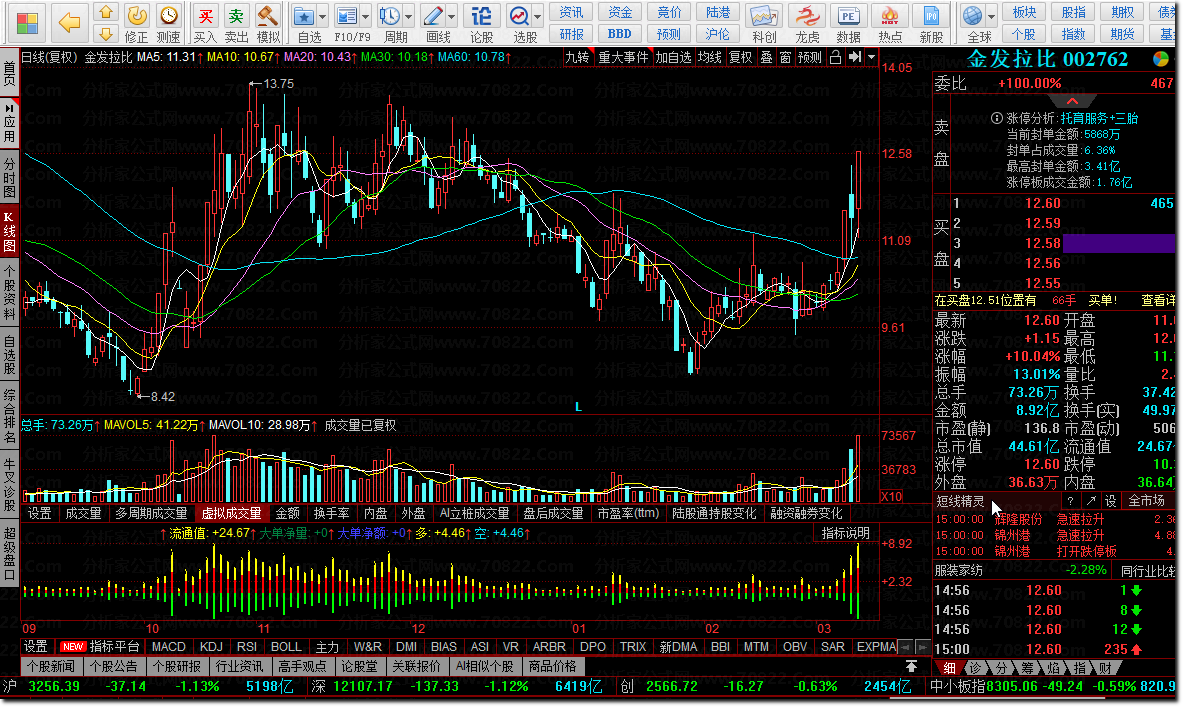Click the pie chart icon beside stock code

tap(1161, 59)
